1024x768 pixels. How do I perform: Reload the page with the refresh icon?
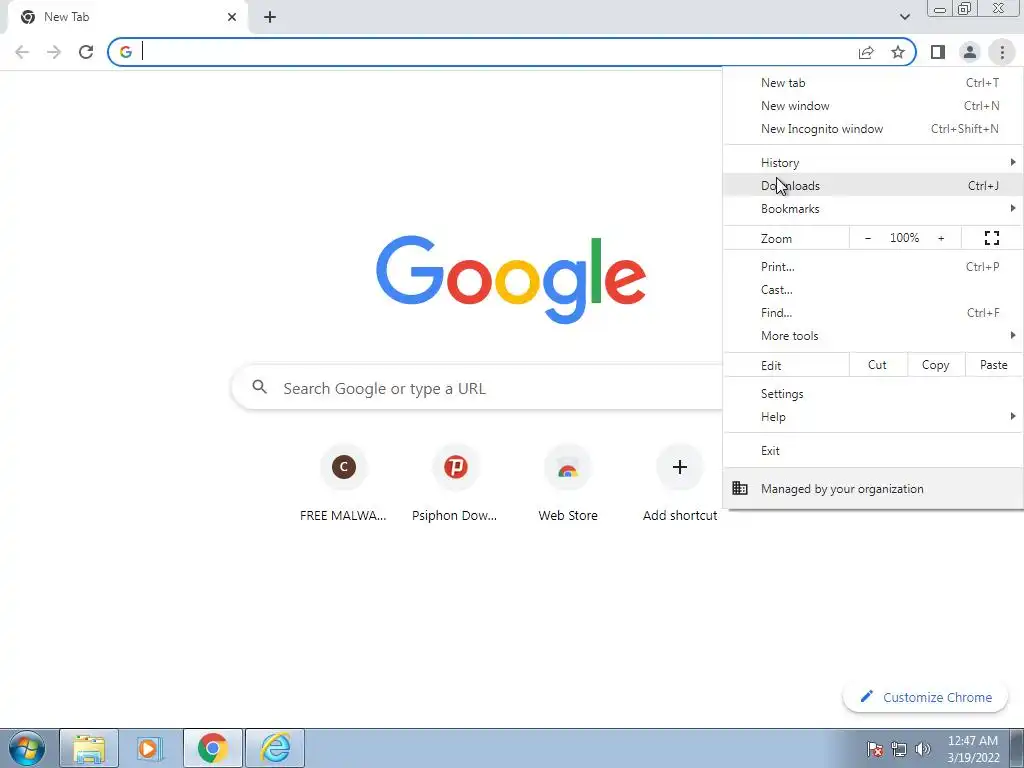86,52
